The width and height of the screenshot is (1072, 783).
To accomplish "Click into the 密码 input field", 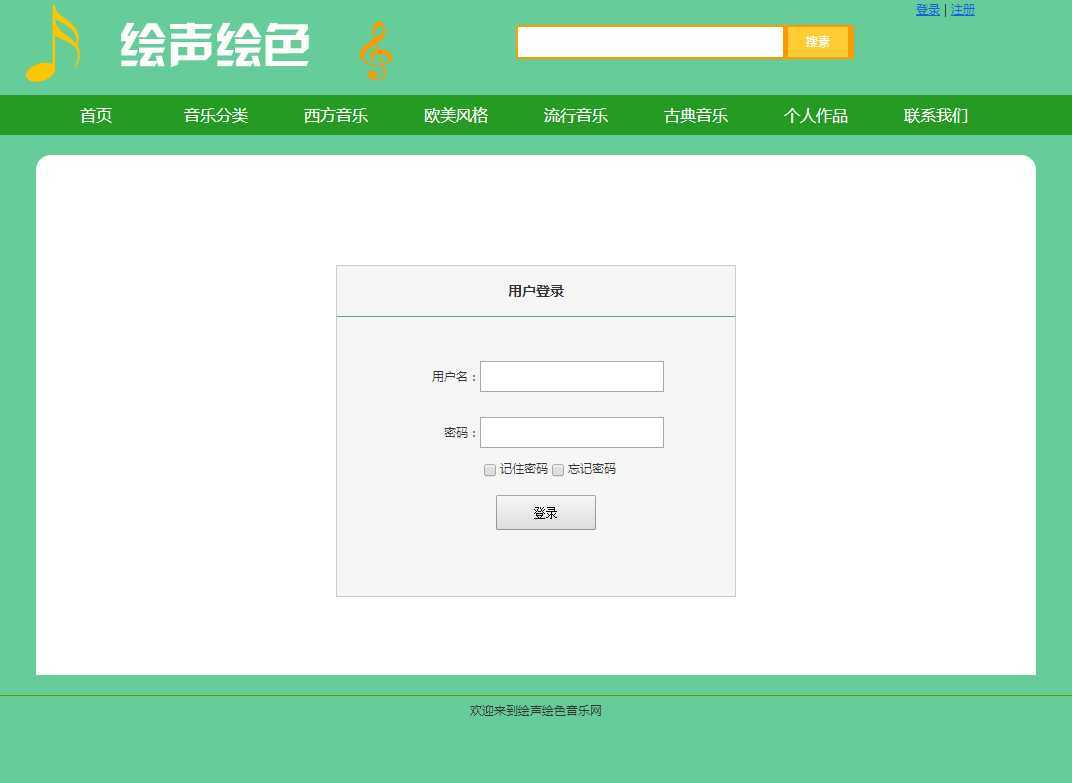I will (572, 433).
